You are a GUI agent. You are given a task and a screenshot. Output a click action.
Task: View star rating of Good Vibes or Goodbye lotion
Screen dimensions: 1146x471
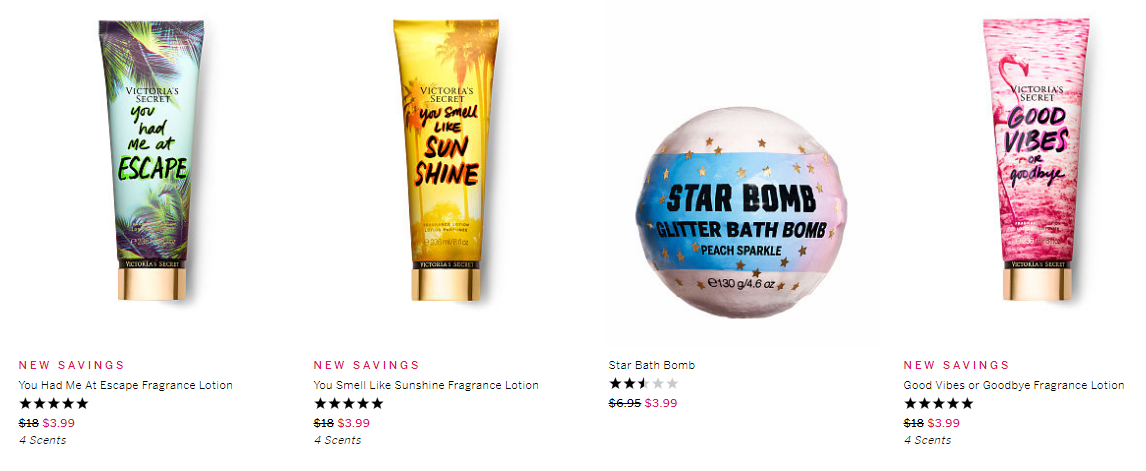(938, 403)
